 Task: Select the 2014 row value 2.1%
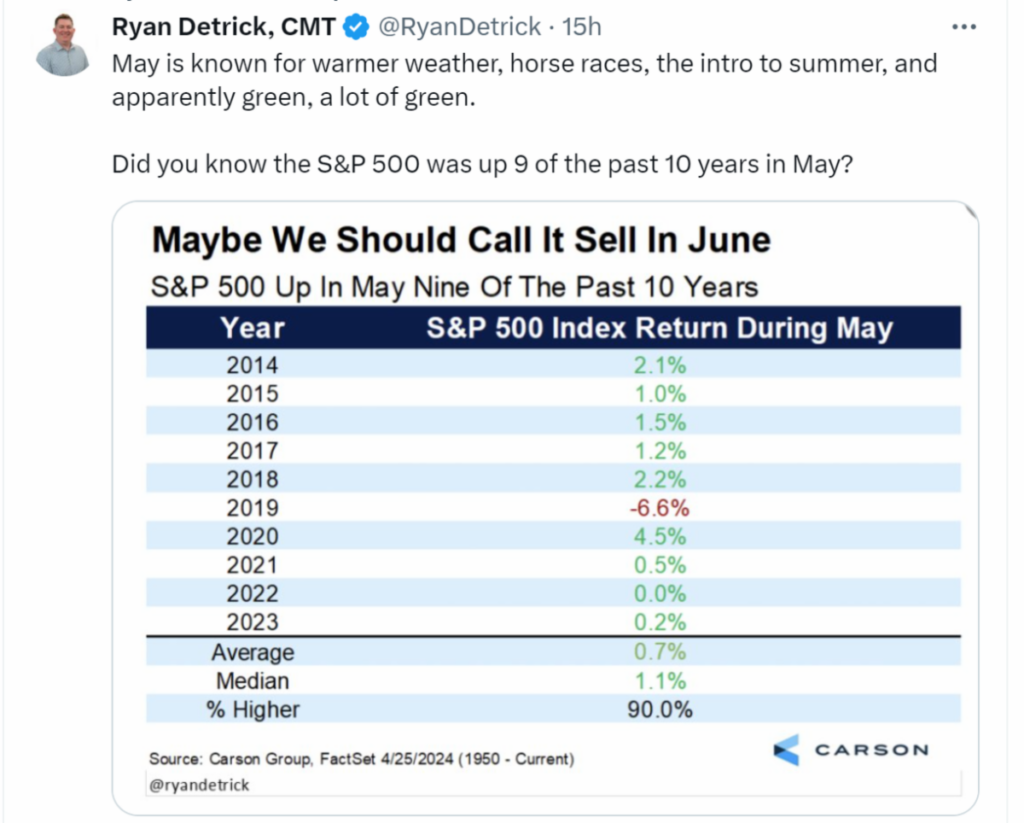tap(659, 366)
